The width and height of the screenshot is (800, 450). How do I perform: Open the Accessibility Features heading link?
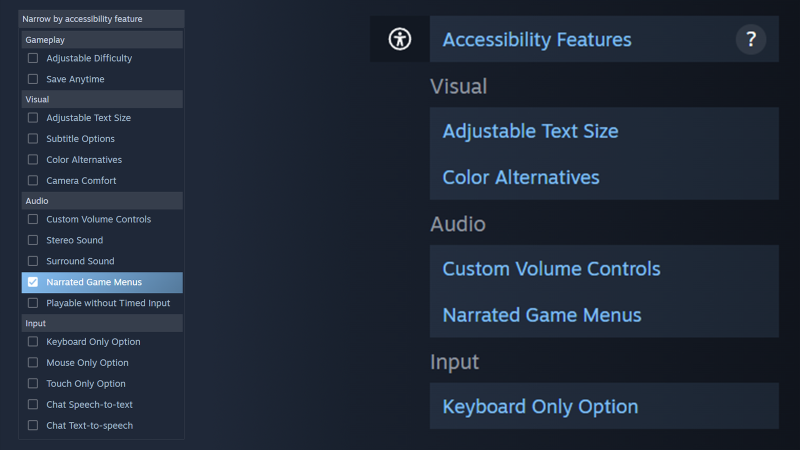coord(537,40)
